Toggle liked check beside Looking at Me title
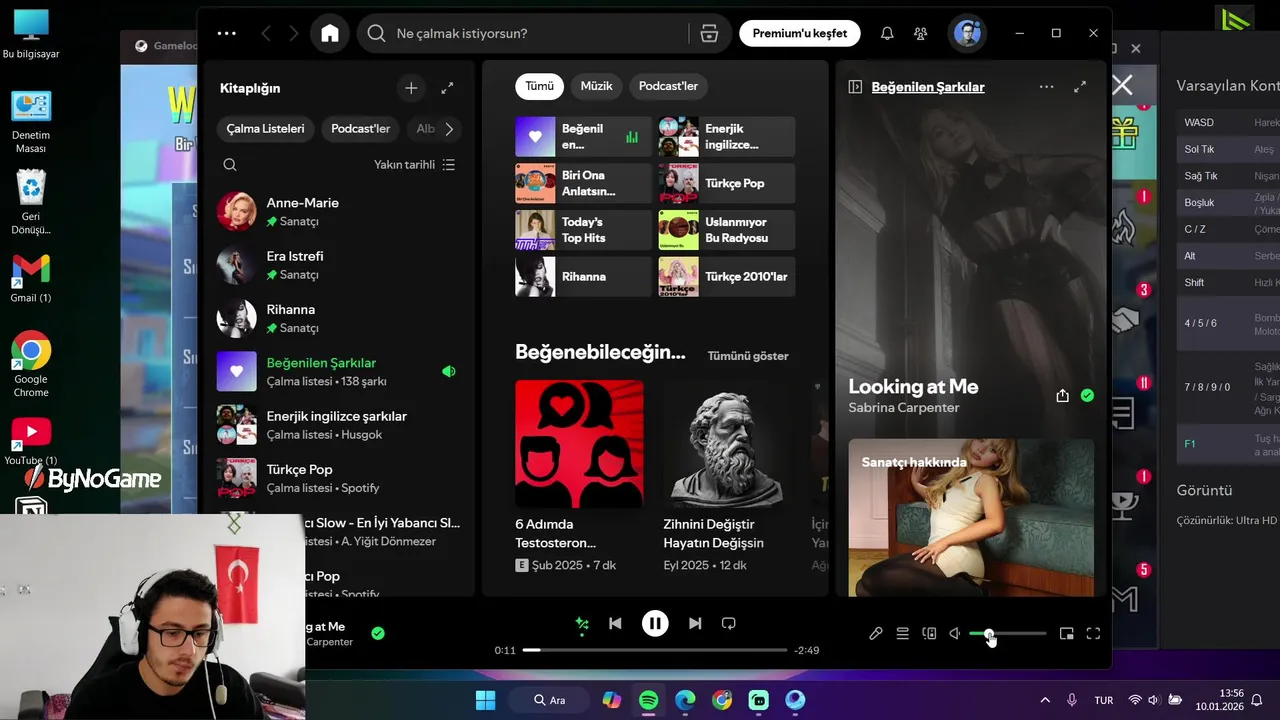 (x=1087, y=395)
